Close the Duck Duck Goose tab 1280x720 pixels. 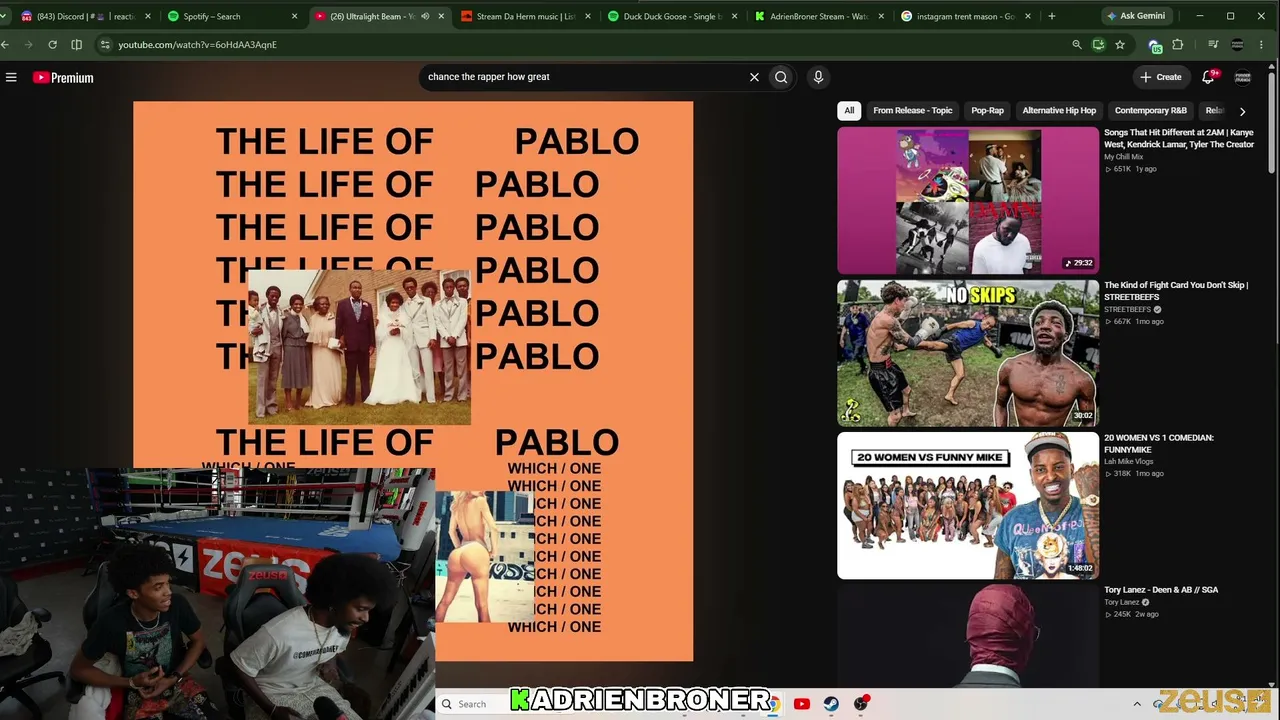tap(734, 16)
